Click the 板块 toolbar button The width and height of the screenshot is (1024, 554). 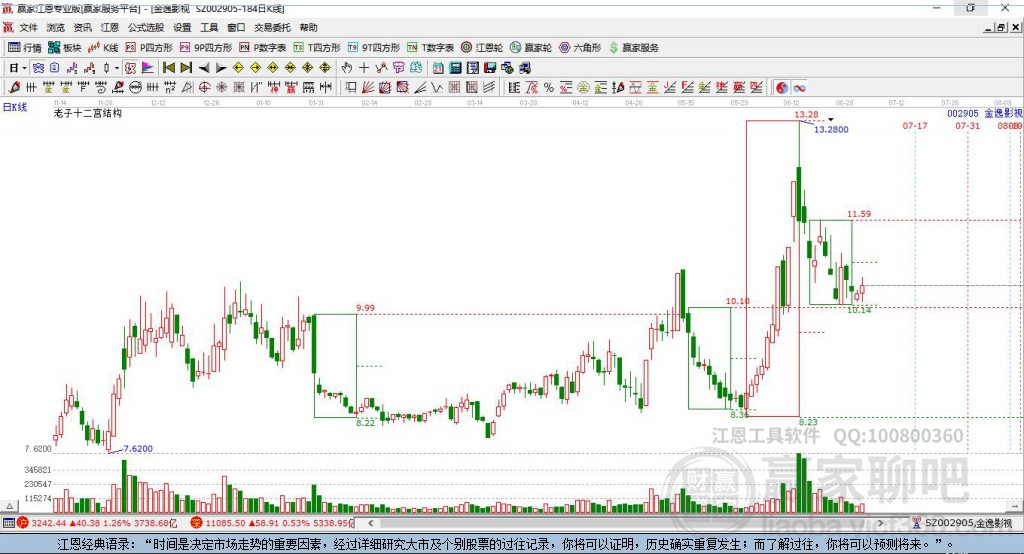pyautogui.click(x=64, y=48)
